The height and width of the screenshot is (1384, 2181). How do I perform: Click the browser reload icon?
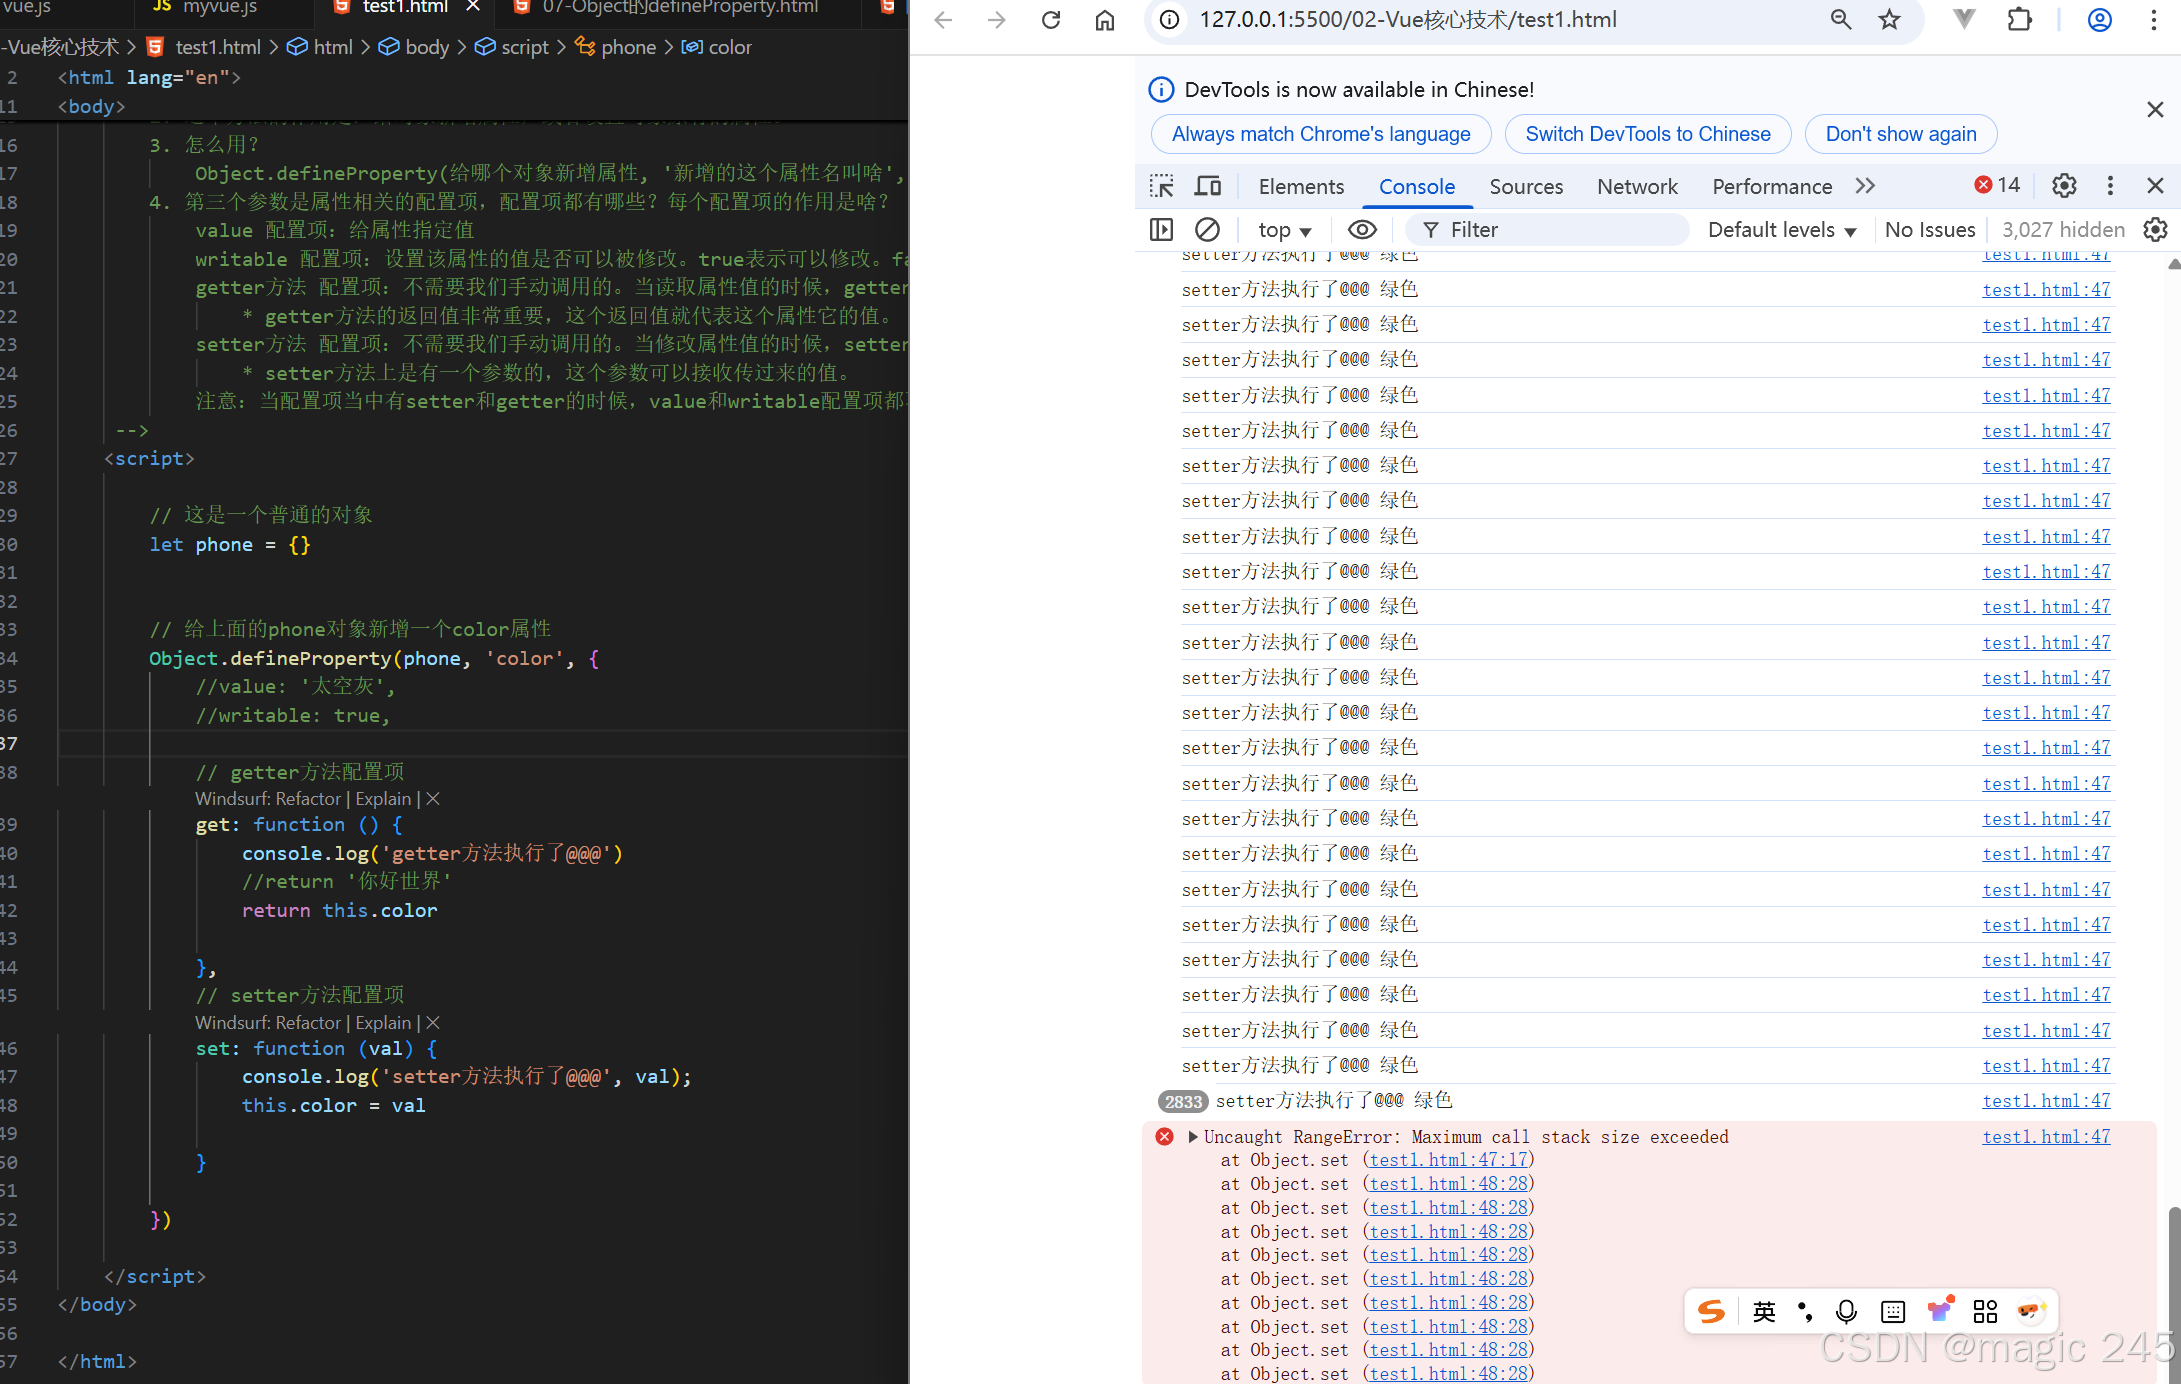click(x=1050, y=20)
